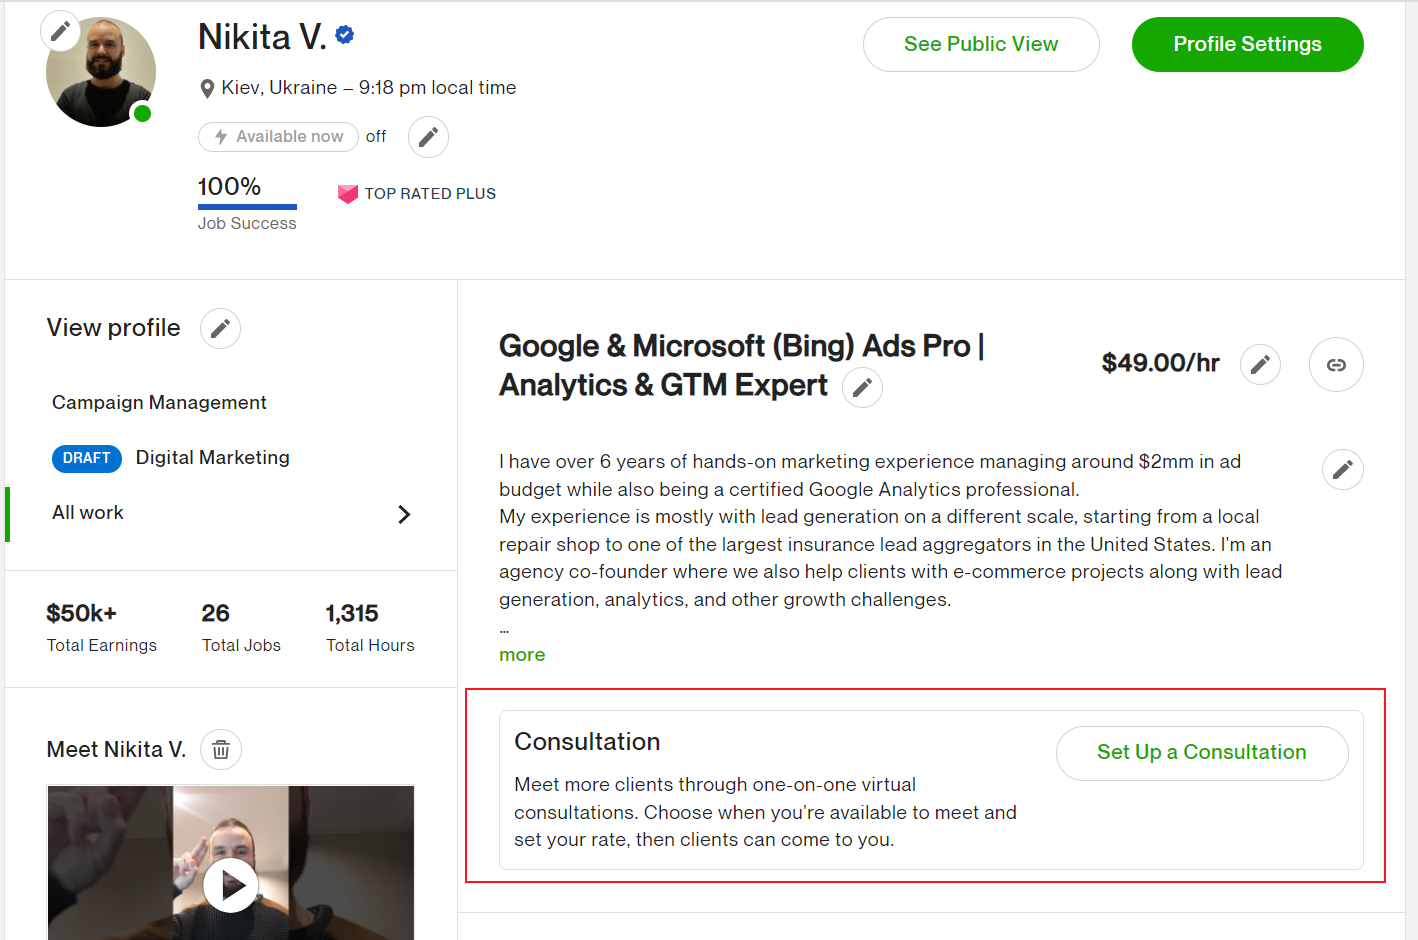Delete the intro video with the trash icon
The width and height of the screenshot is (1418, 940).
(x=220, y=749)
